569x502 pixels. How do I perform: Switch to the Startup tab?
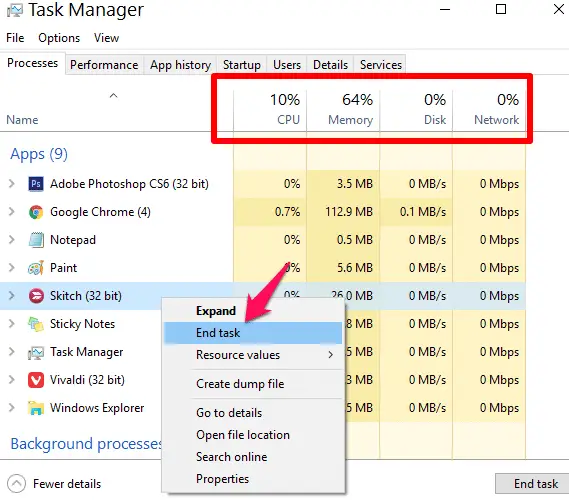point(242,65)
